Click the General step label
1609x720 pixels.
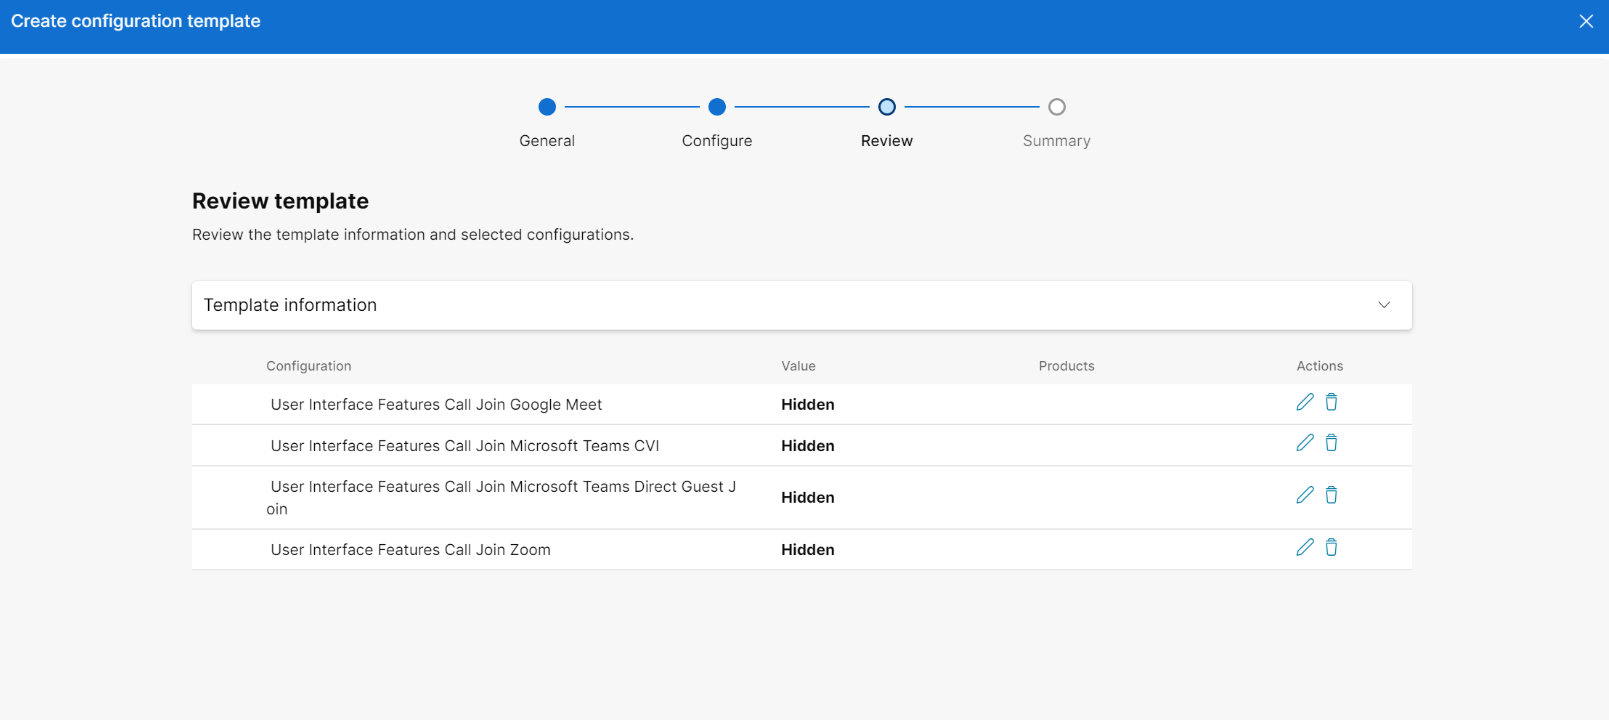tap(547, 141)
